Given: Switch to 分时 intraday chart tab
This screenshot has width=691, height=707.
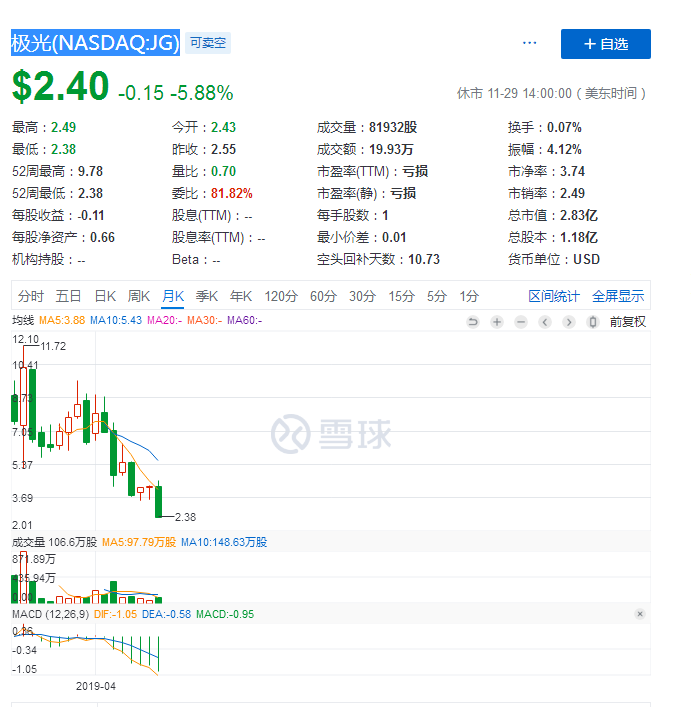Looking at the screenshot, I should (31, 296).
